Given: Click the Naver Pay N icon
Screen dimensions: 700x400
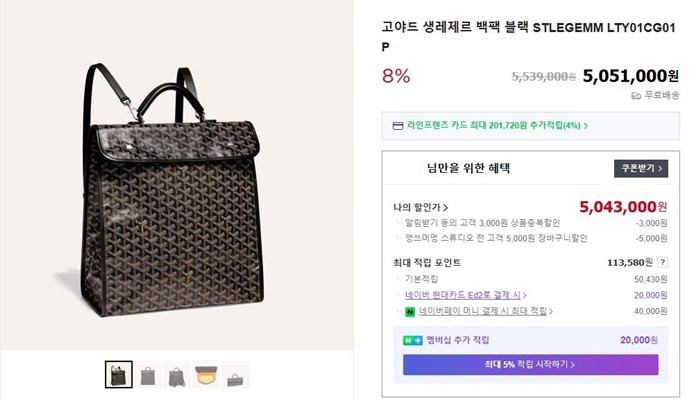Looking at the screenshot, I should [412, 311].
